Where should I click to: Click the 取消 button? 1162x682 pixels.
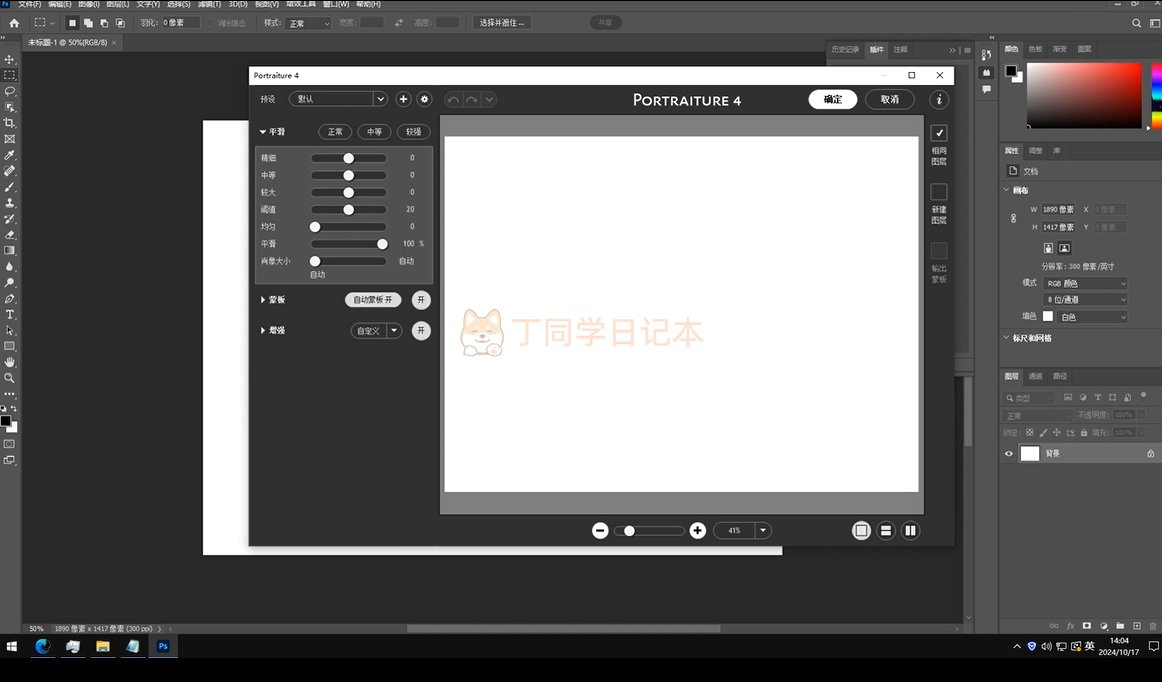[889, 99]
